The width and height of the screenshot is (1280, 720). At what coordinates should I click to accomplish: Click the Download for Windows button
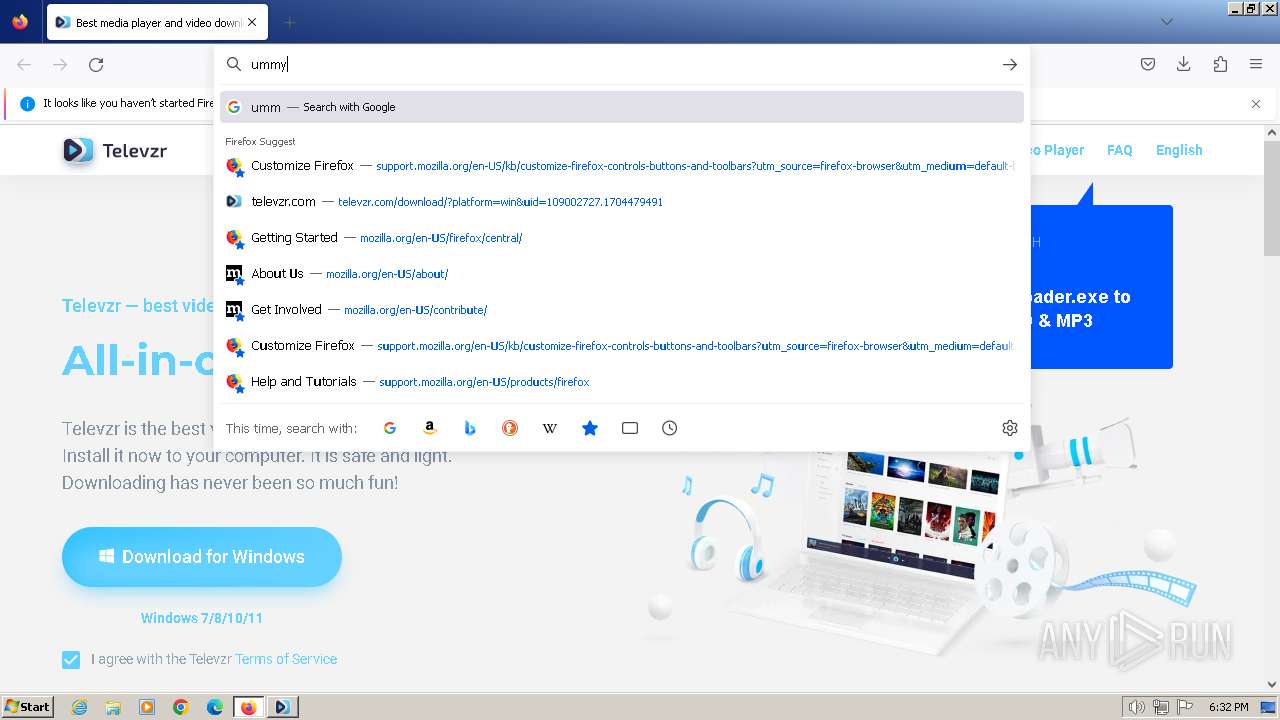pyautogui.click(x=202, y=557)
